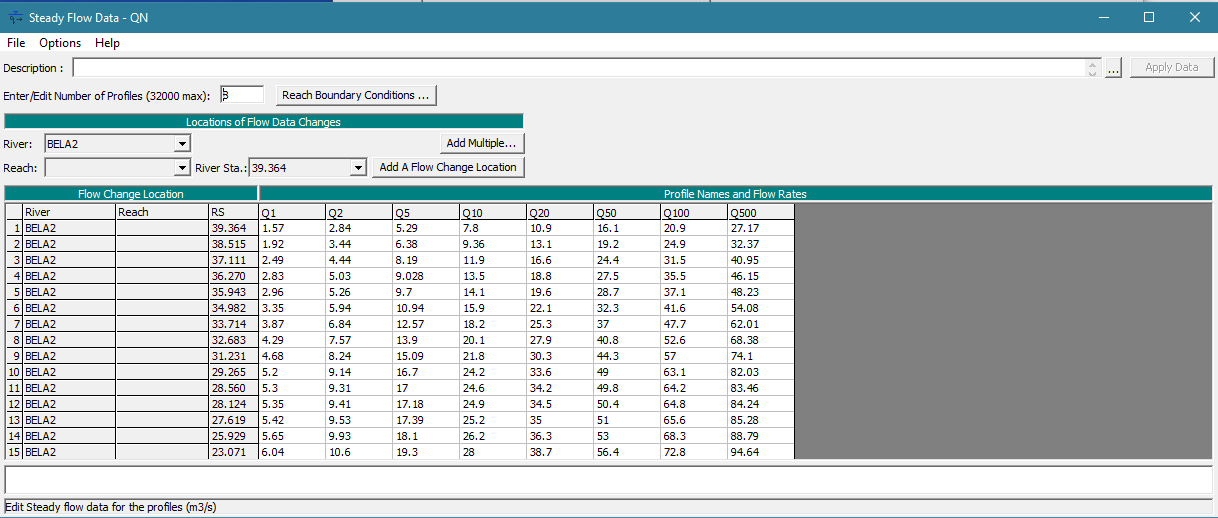The width and height of the screenshot is (1218, 518).
Task: Click the Description text field
Action: [578, 68]
